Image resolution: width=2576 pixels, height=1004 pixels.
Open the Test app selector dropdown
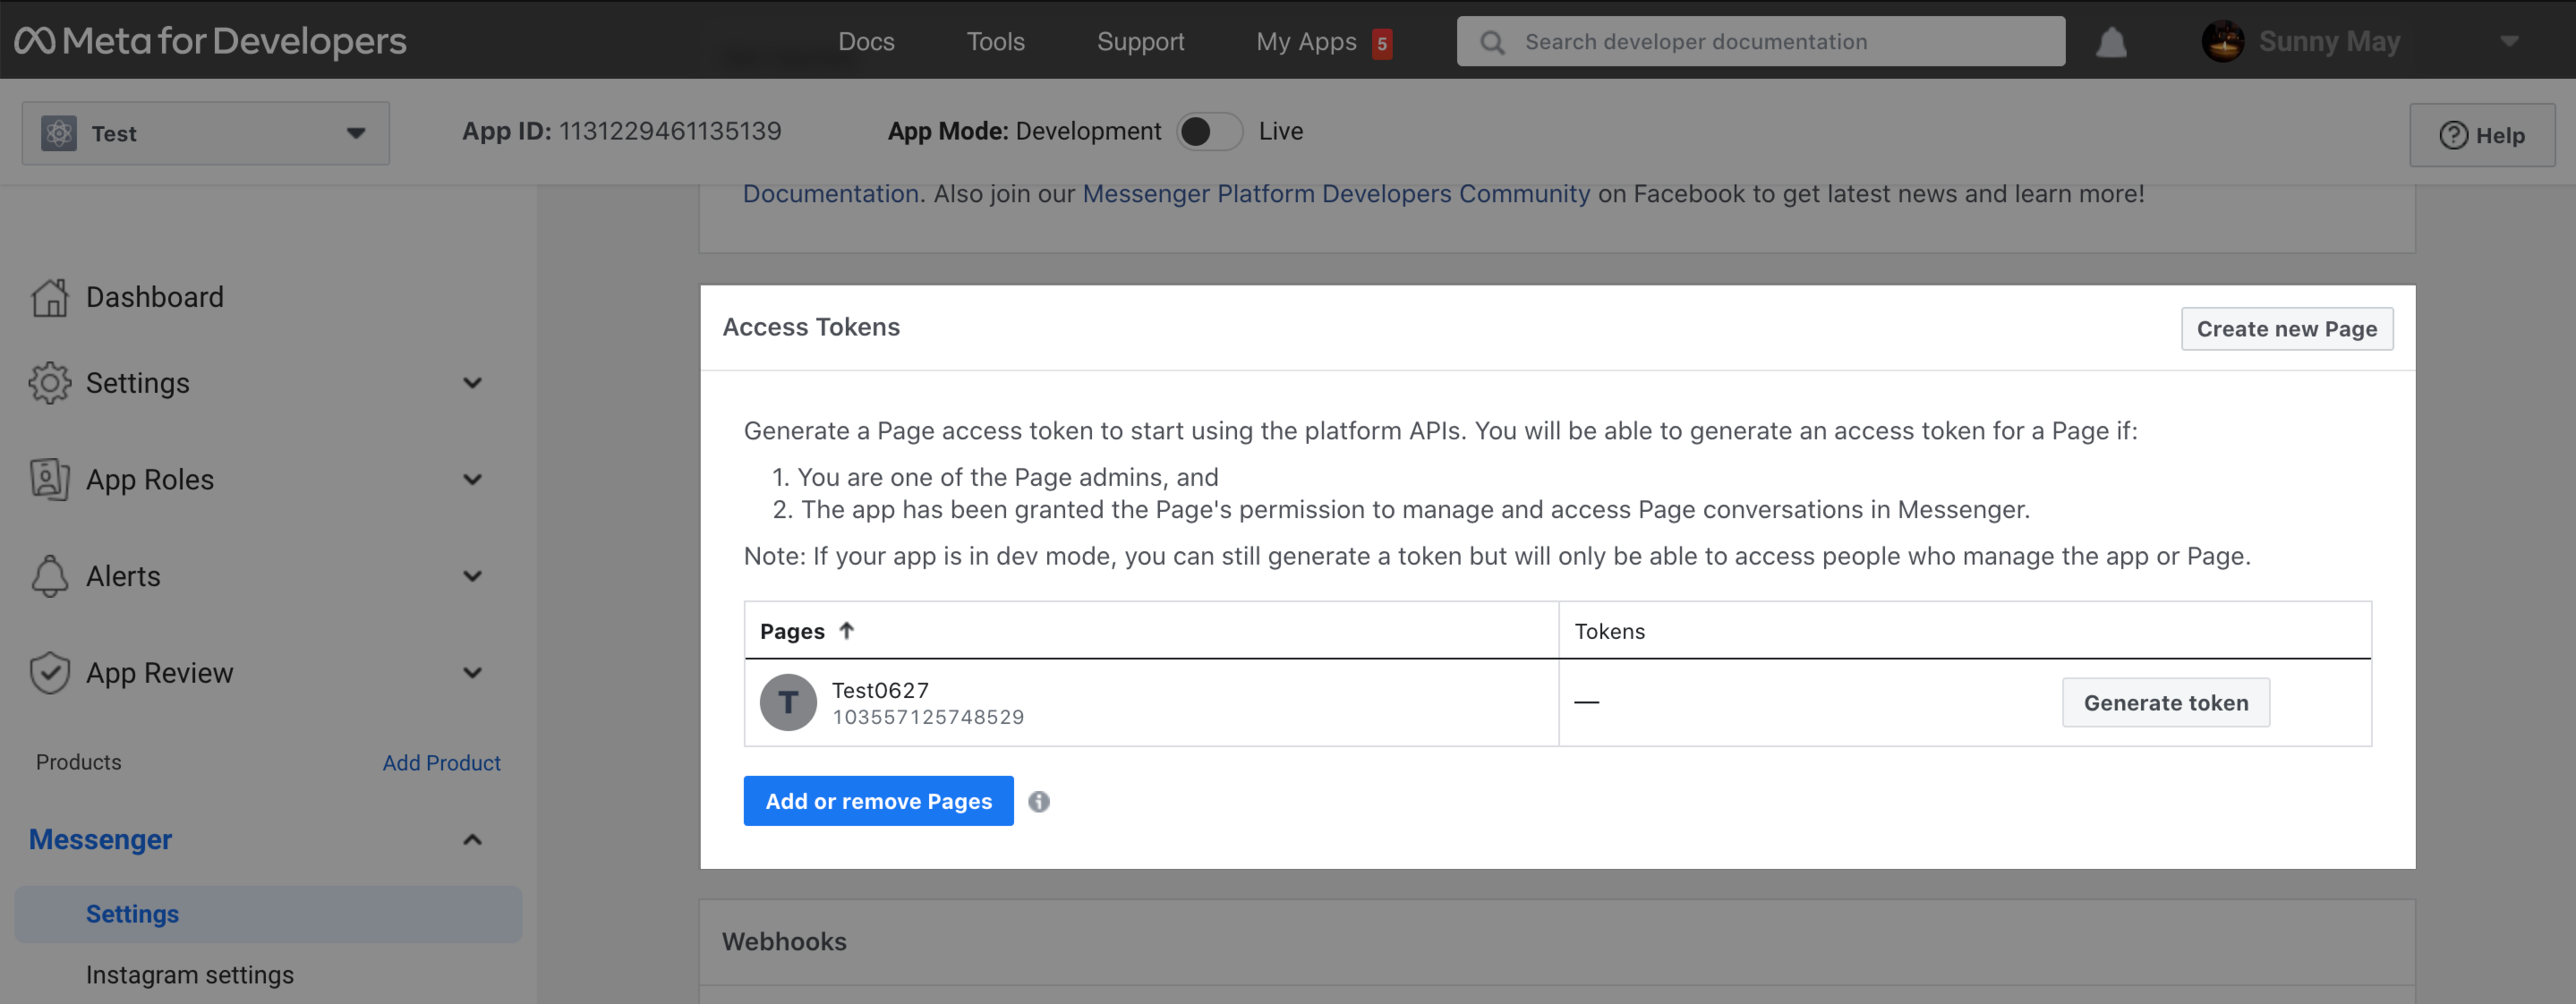[205, 133]
